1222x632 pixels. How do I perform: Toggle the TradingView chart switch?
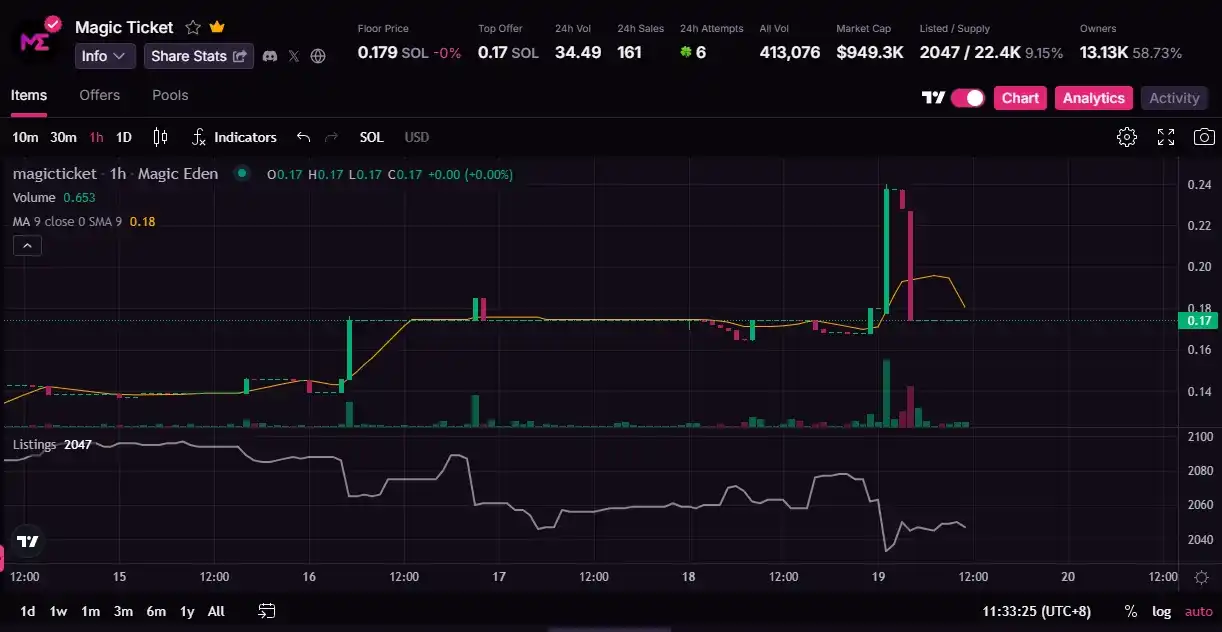click(968, 98)
